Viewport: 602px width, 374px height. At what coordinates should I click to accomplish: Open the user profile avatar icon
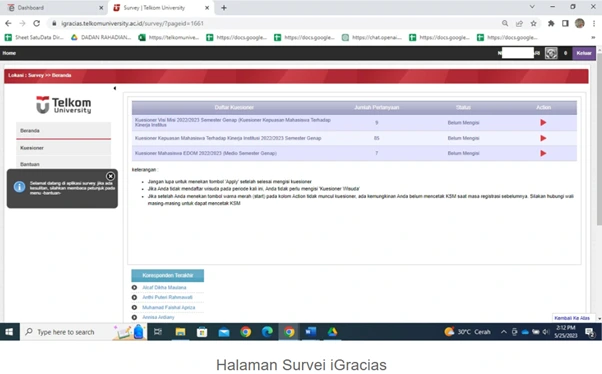click(x=551, y=53)
